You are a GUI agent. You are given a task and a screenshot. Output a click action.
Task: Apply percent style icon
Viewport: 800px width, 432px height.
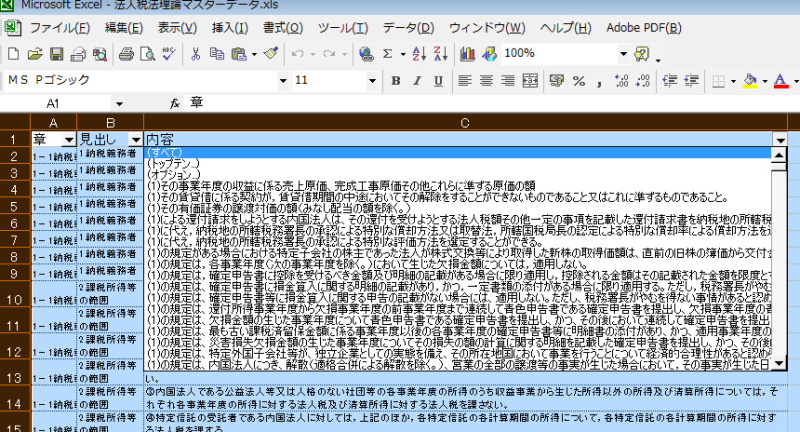[579, 81]
